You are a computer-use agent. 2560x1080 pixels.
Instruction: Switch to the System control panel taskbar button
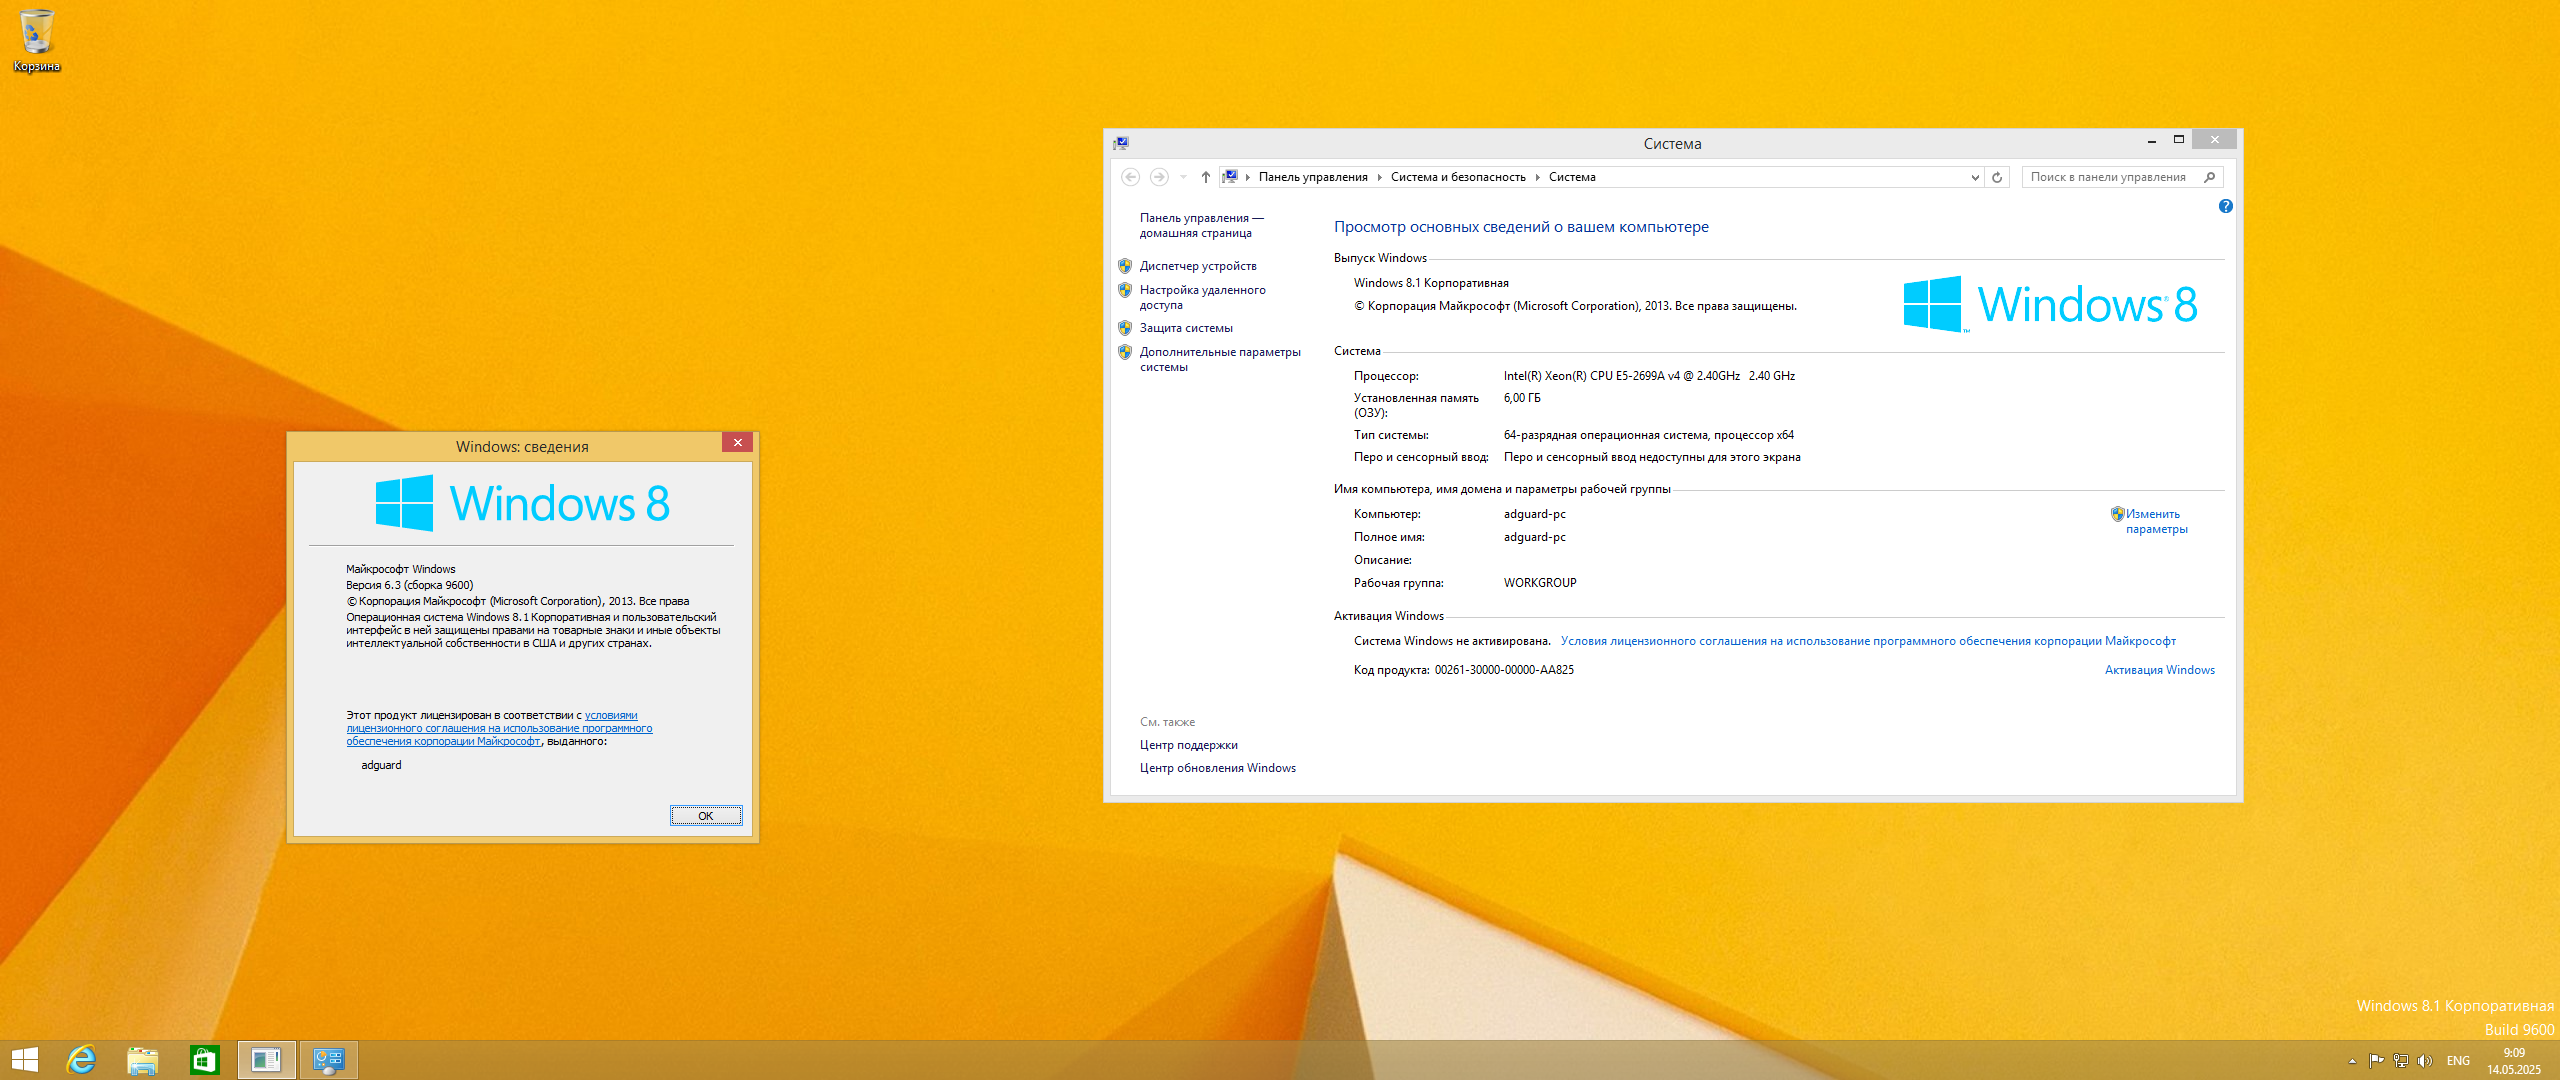[328, 1060]
